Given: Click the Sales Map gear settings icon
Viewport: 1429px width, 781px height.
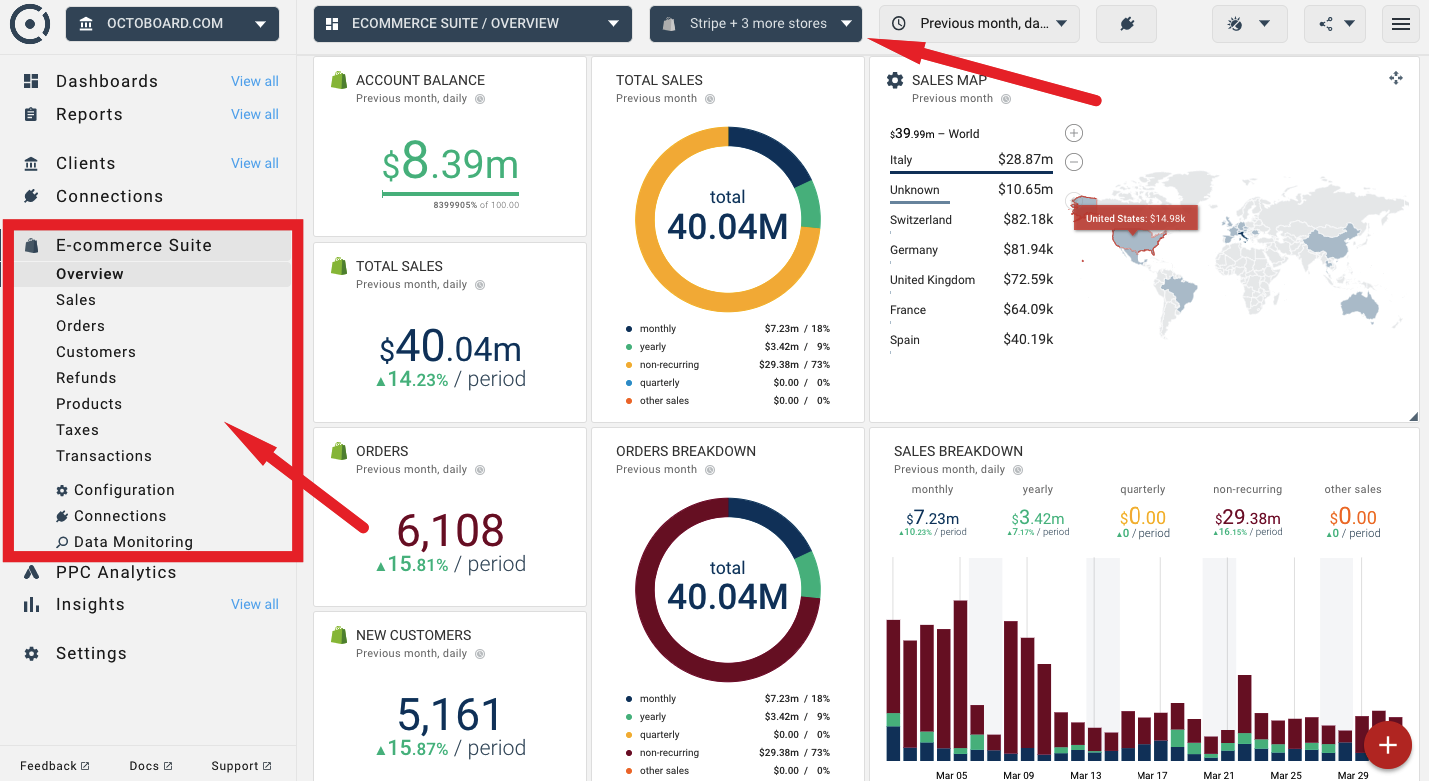Looking at the screenshot, I should click(895, 80).
